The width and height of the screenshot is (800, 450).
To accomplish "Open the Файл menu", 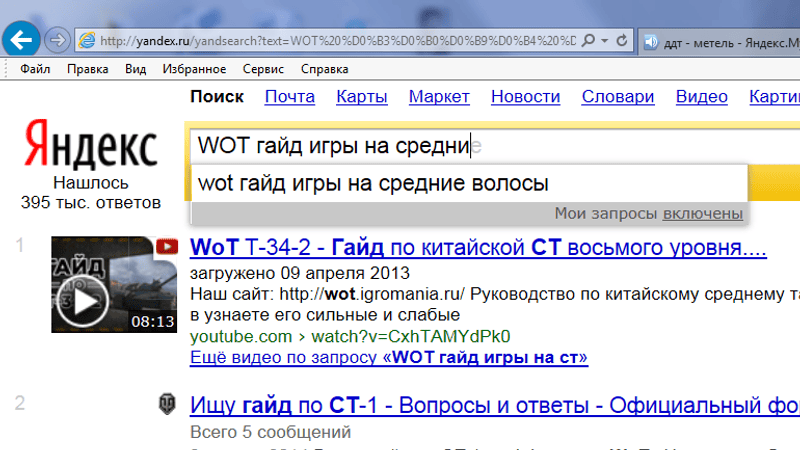I will pos(35,69).
